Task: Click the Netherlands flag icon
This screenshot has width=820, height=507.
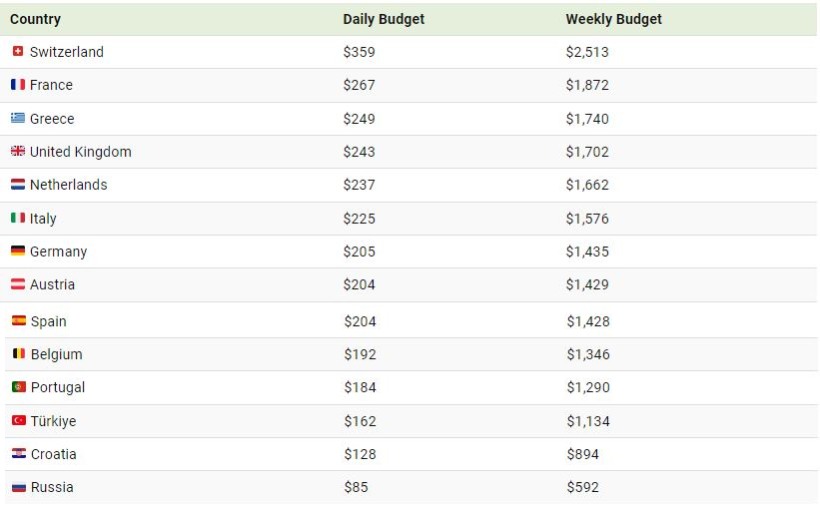Action: (18, 184)
